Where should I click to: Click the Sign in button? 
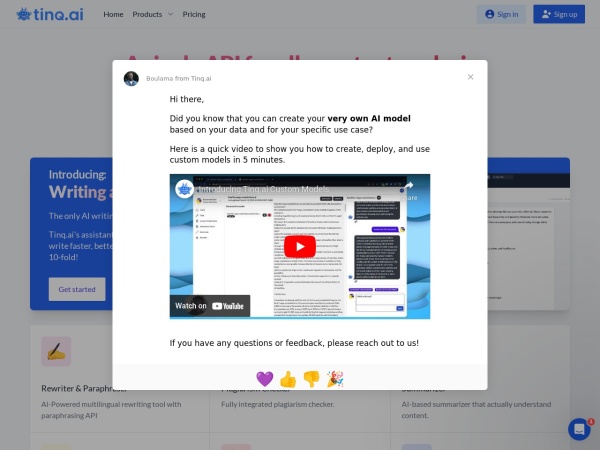tap(501, 14)
